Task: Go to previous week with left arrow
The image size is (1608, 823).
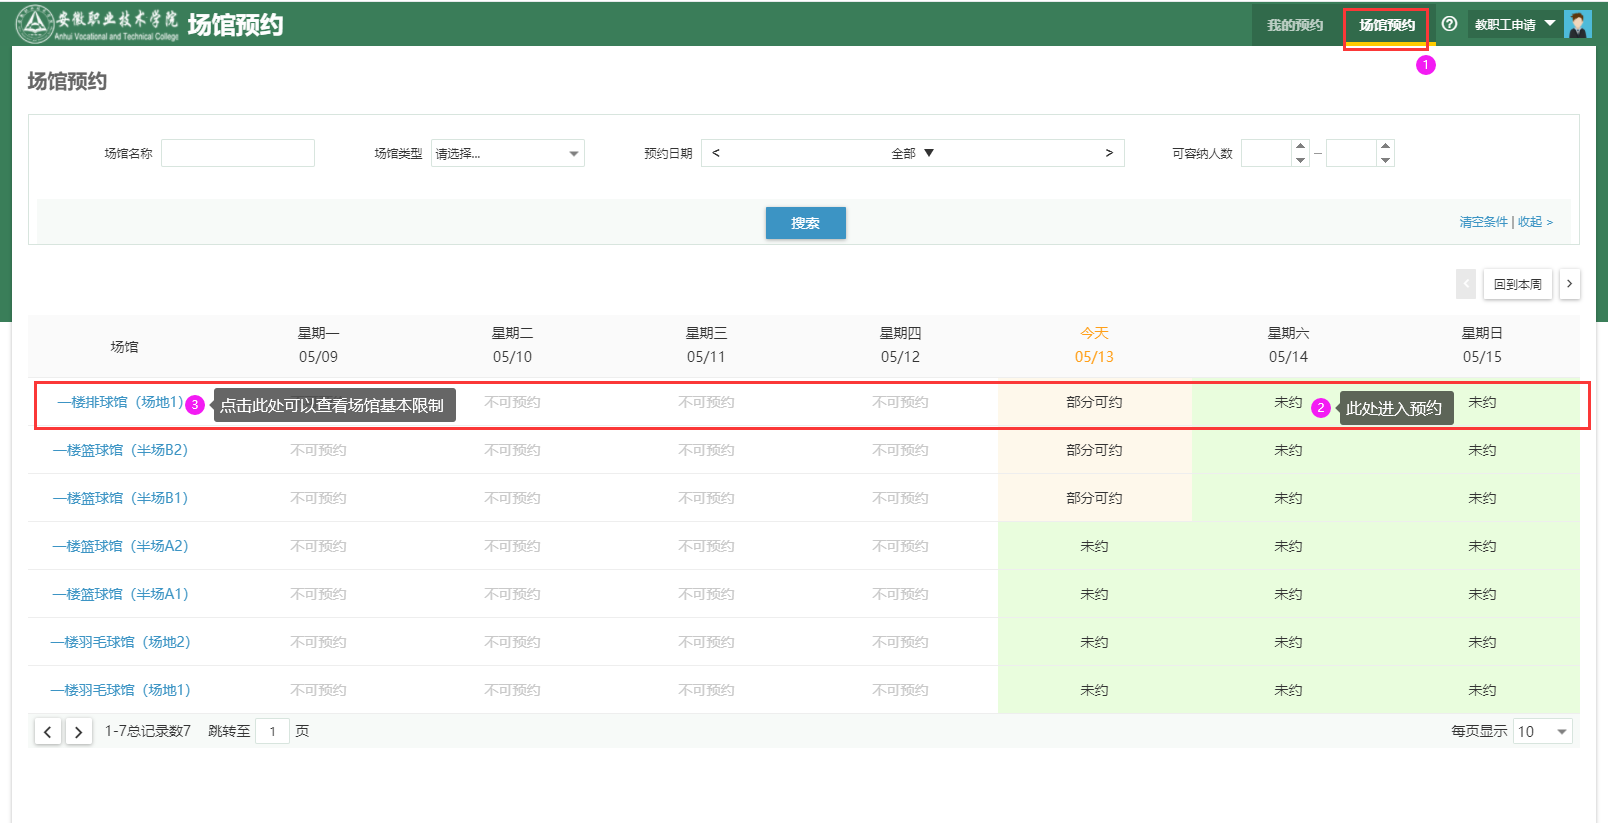Action: (x=1466, y=284)
